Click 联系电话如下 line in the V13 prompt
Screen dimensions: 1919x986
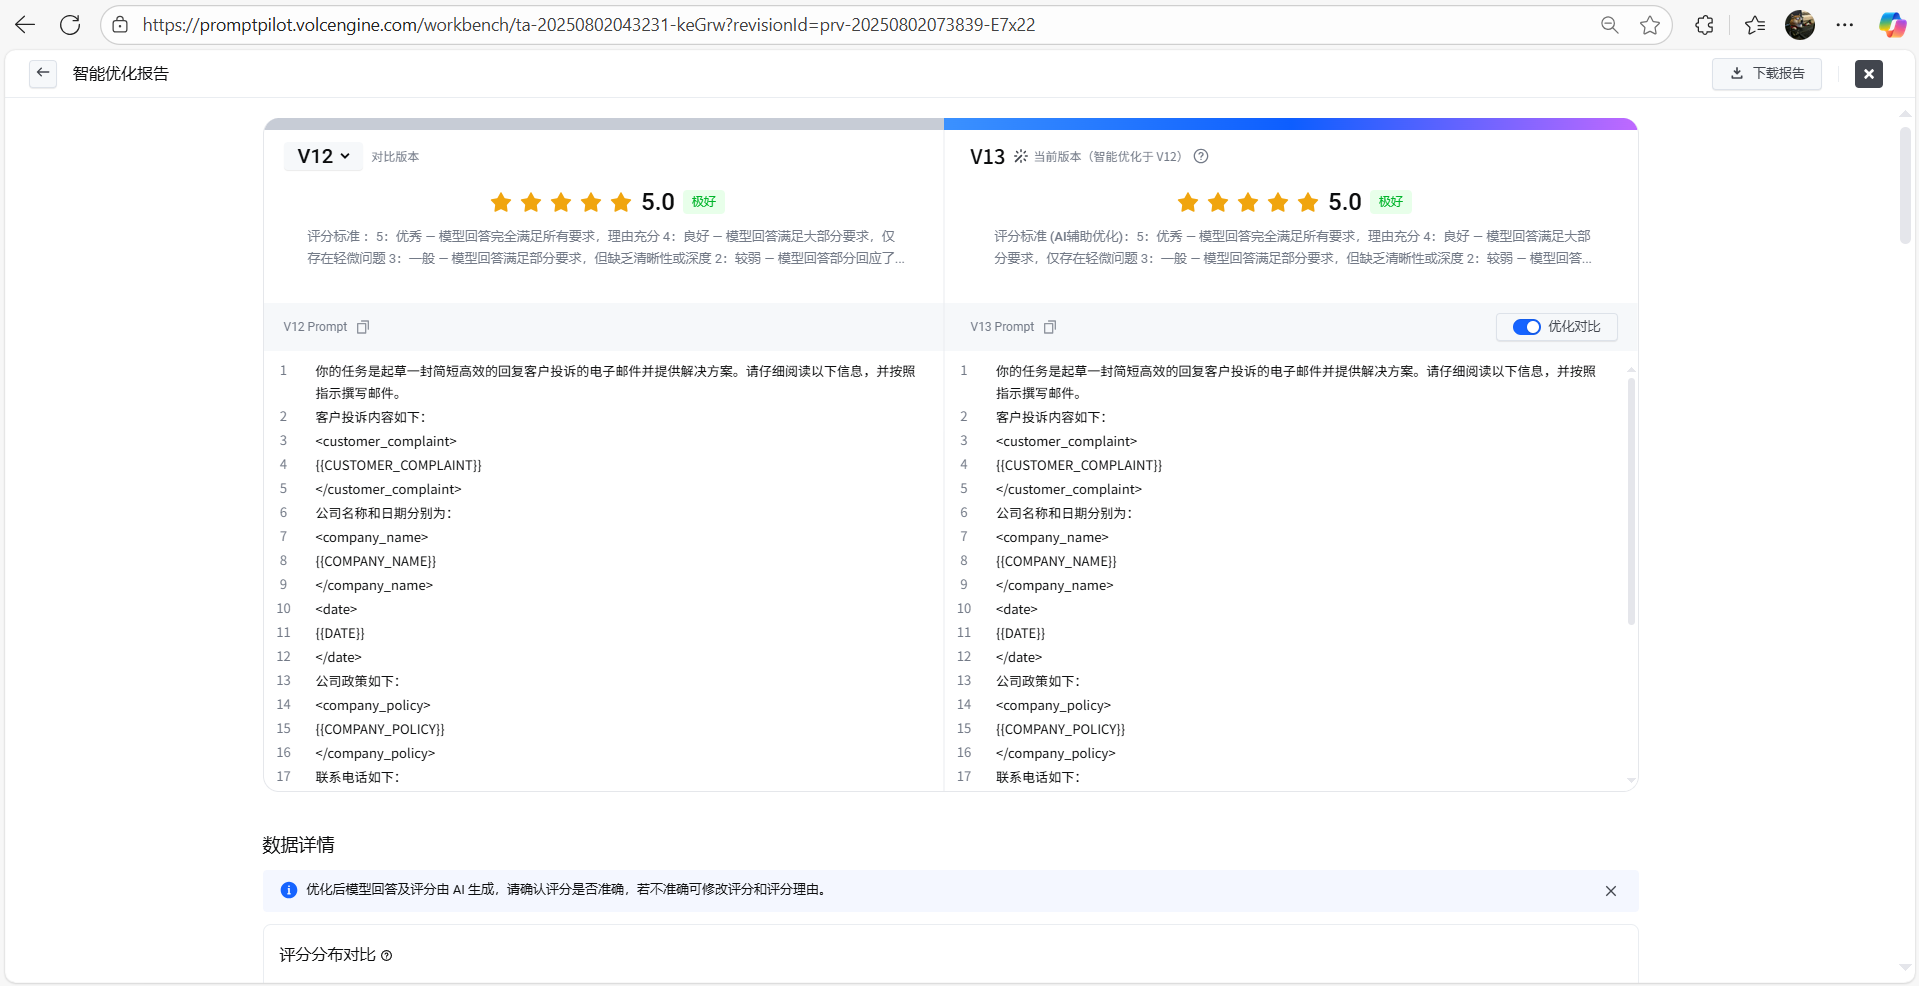(1038, 777)
